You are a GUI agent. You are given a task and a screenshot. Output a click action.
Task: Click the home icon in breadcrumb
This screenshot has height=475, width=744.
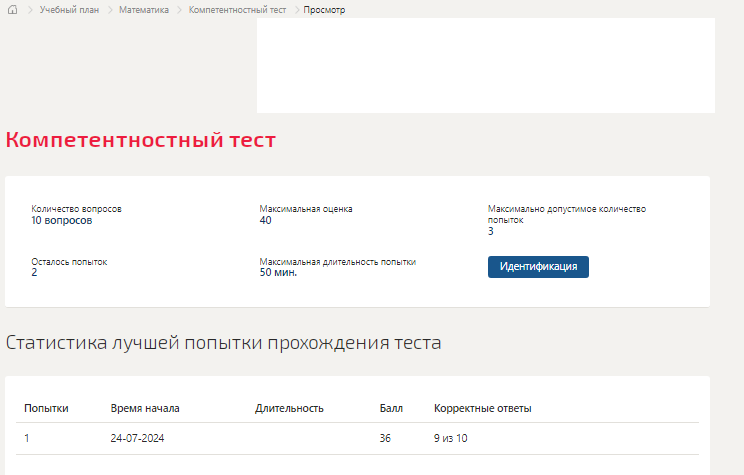point(13,10)
